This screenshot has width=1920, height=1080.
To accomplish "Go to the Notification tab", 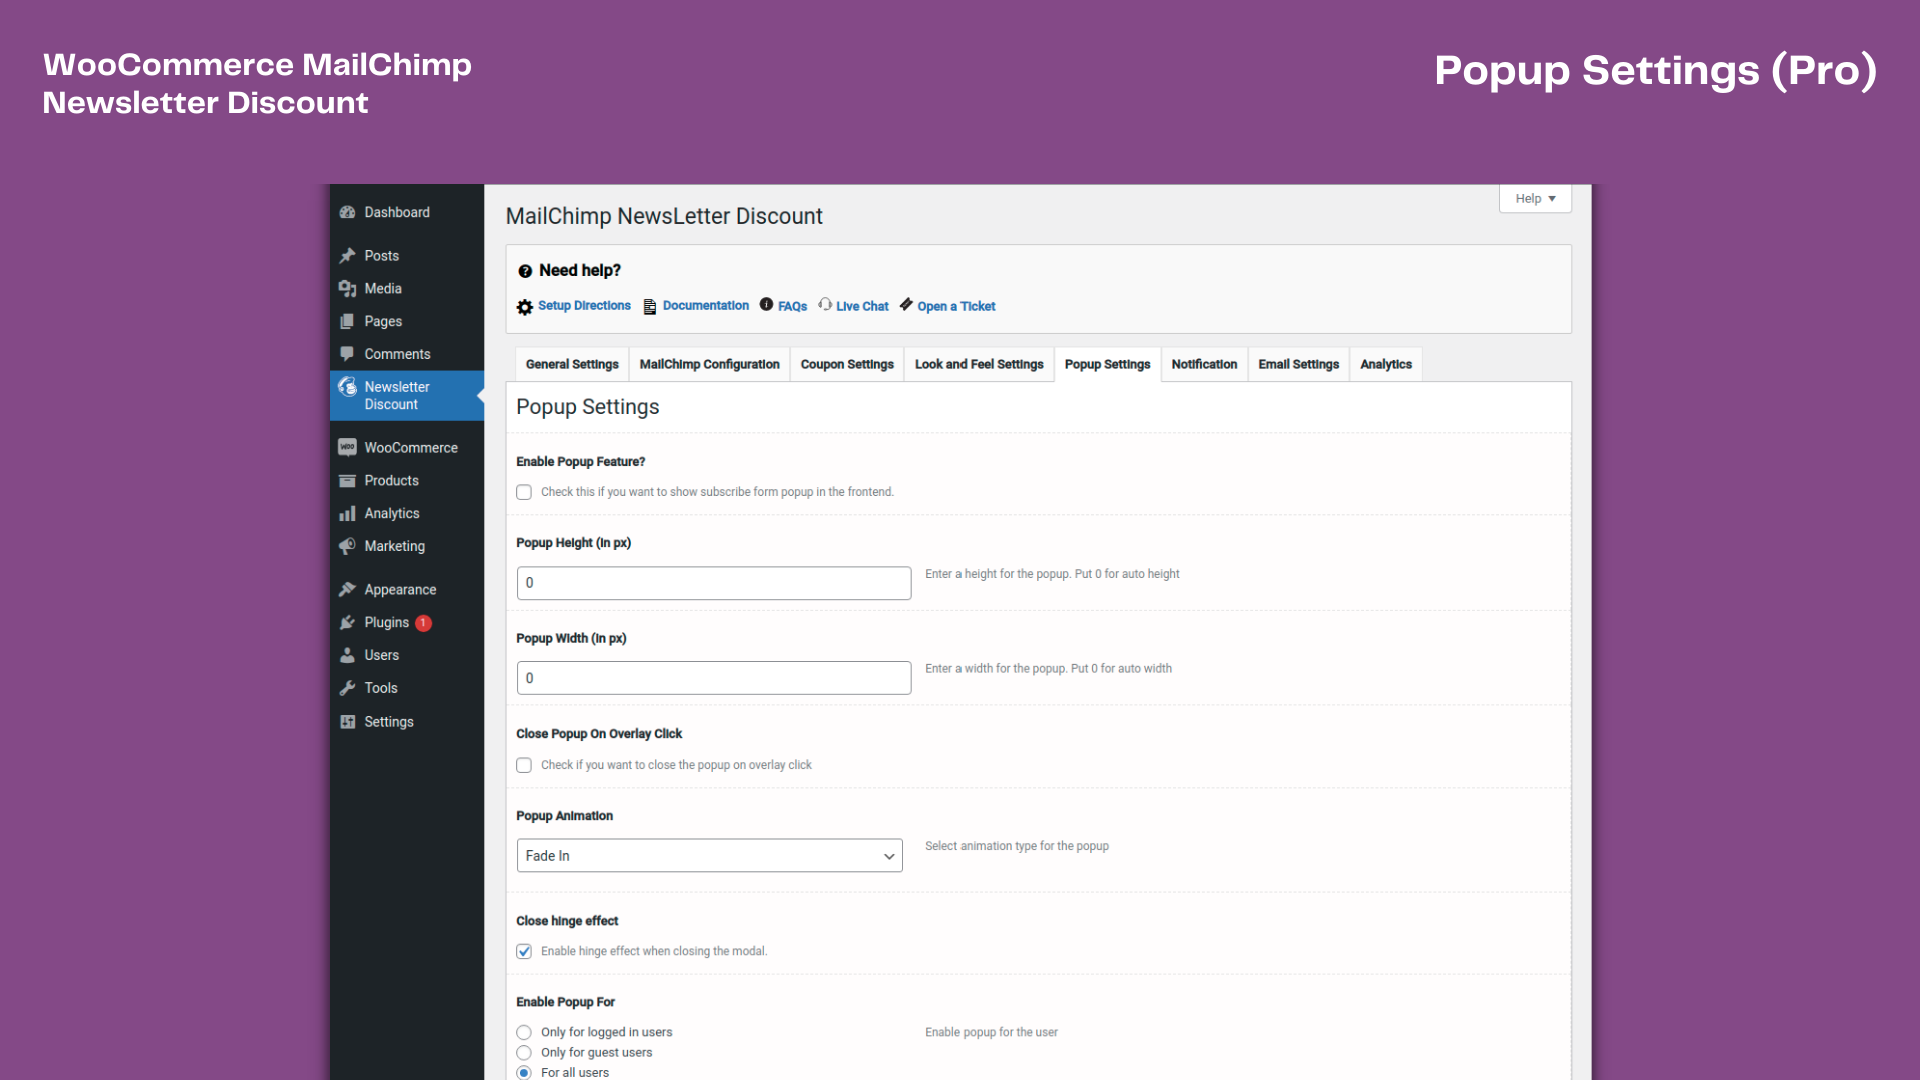I will (1204, 364).
